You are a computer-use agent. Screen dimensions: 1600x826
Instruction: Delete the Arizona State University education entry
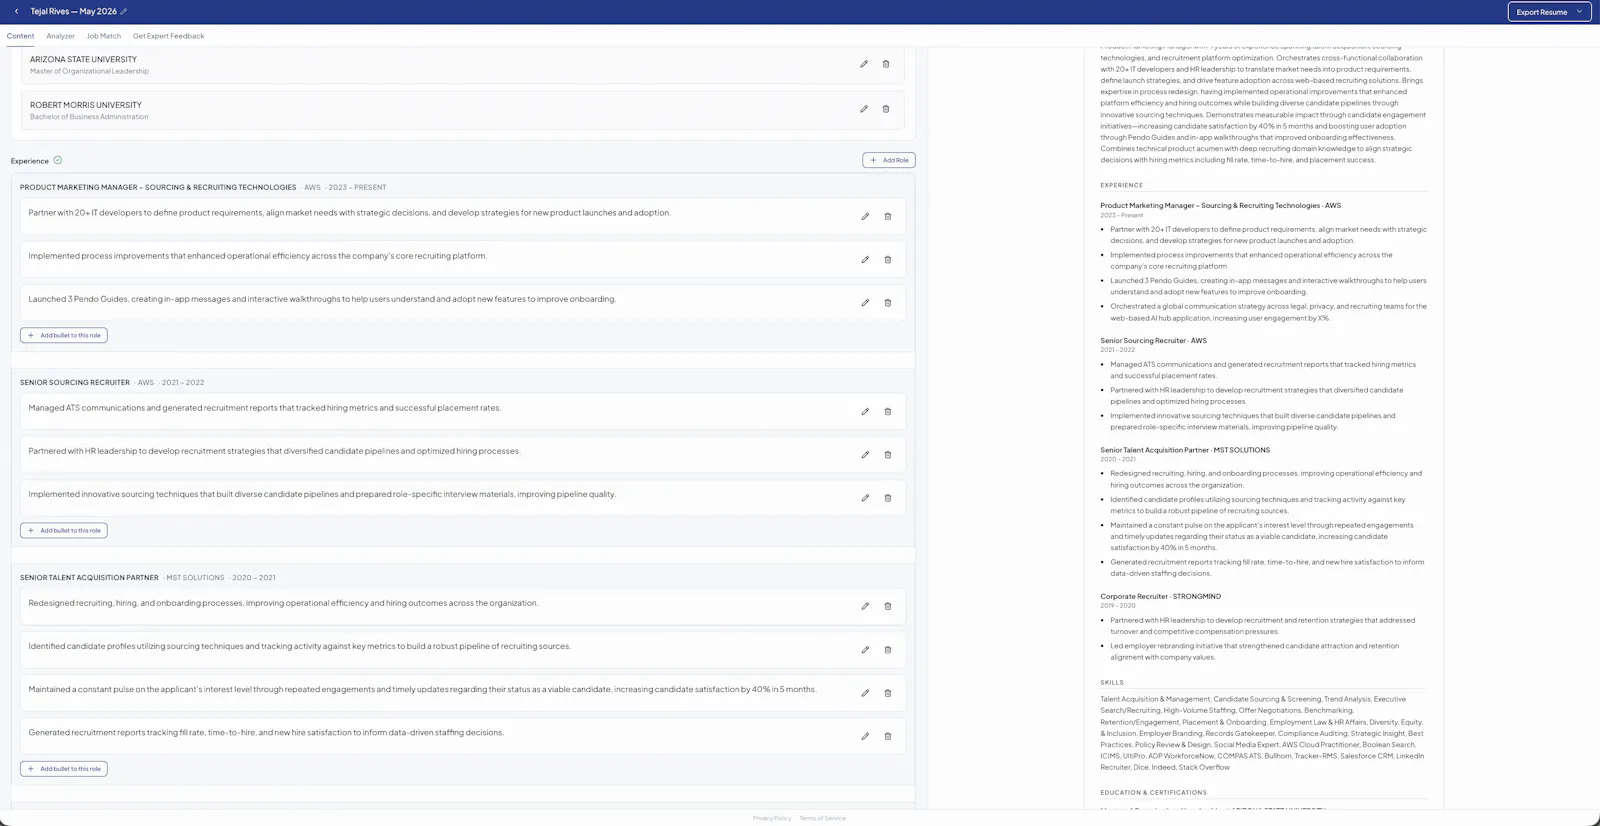(x=886, y=64)
